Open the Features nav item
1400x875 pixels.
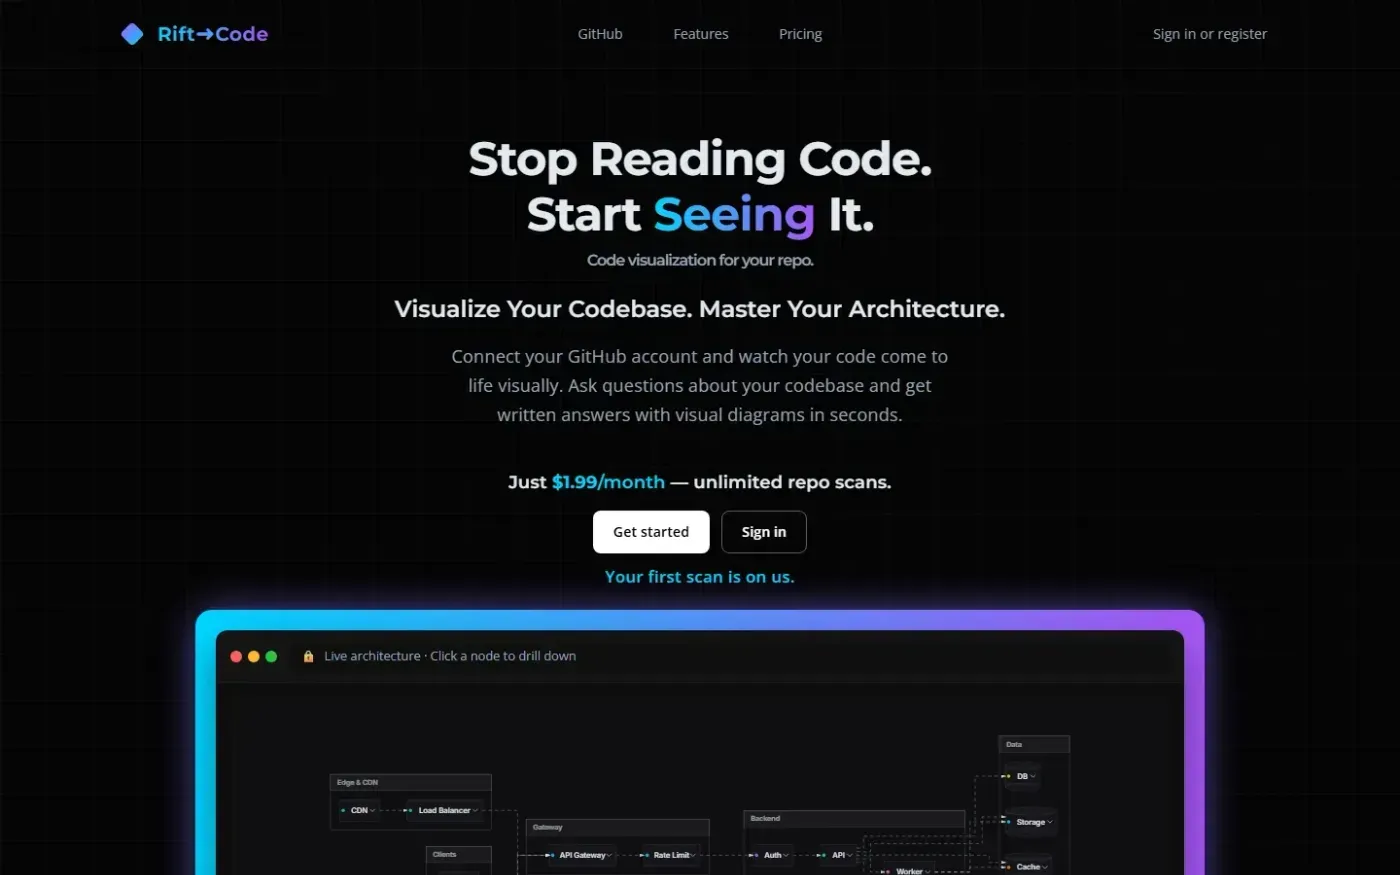[701, 34]
